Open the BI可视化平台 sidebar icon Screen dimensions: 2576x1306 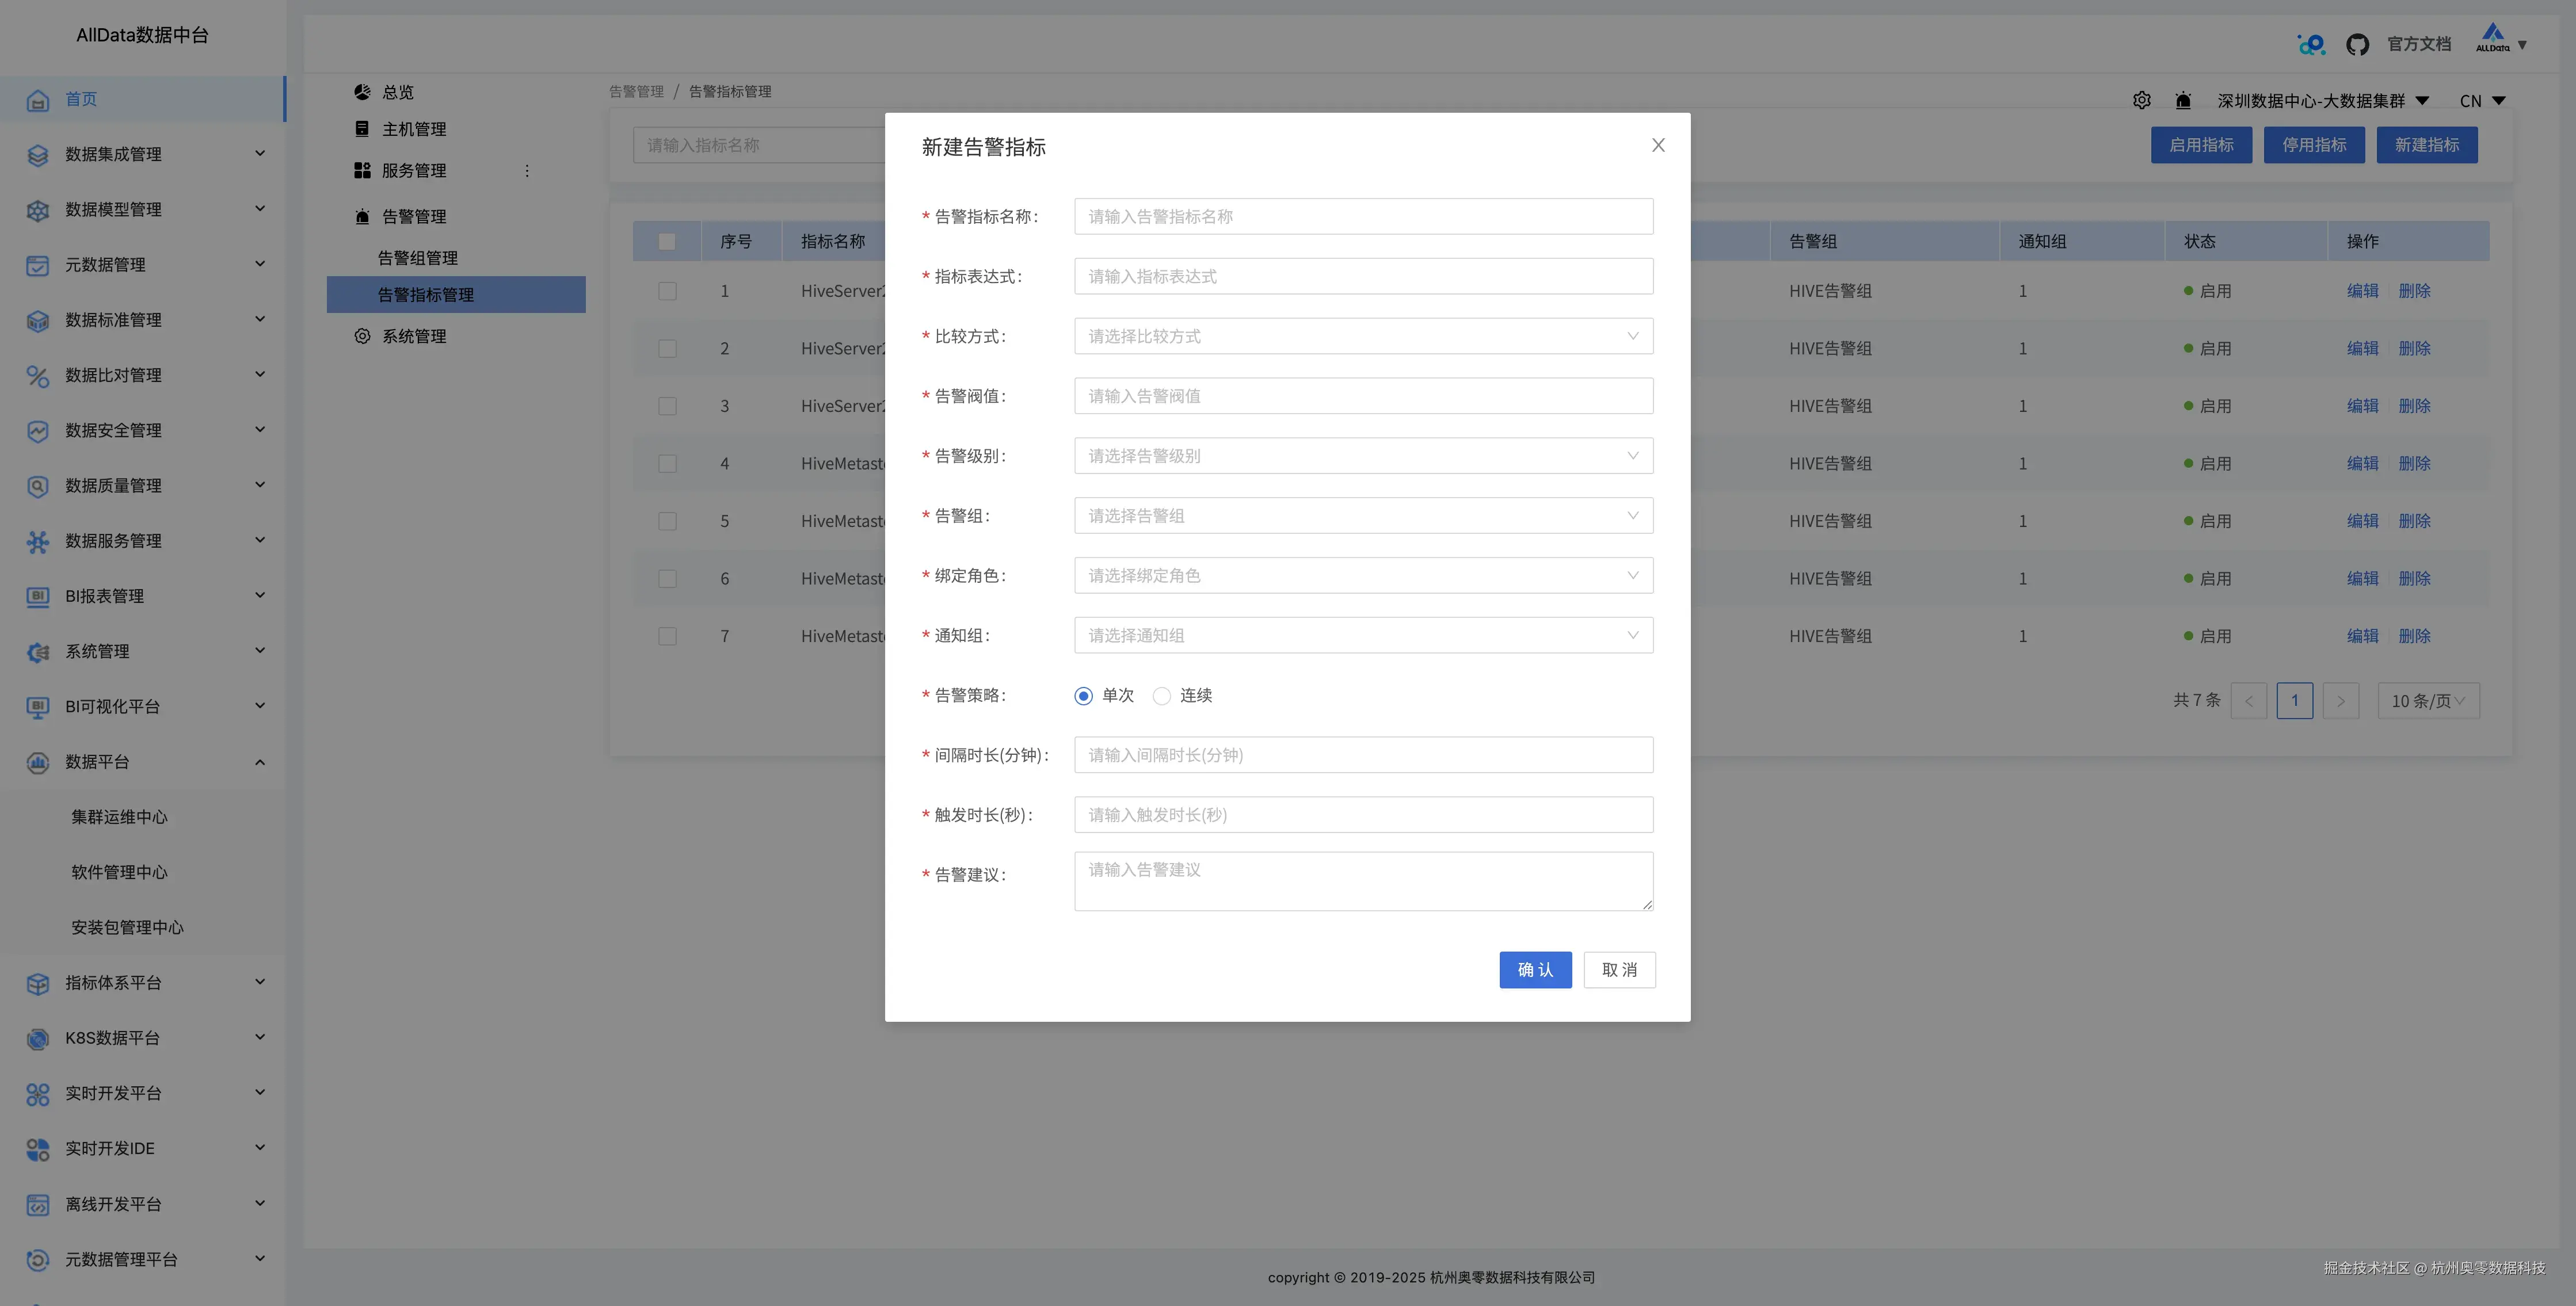tap(37, 707)
